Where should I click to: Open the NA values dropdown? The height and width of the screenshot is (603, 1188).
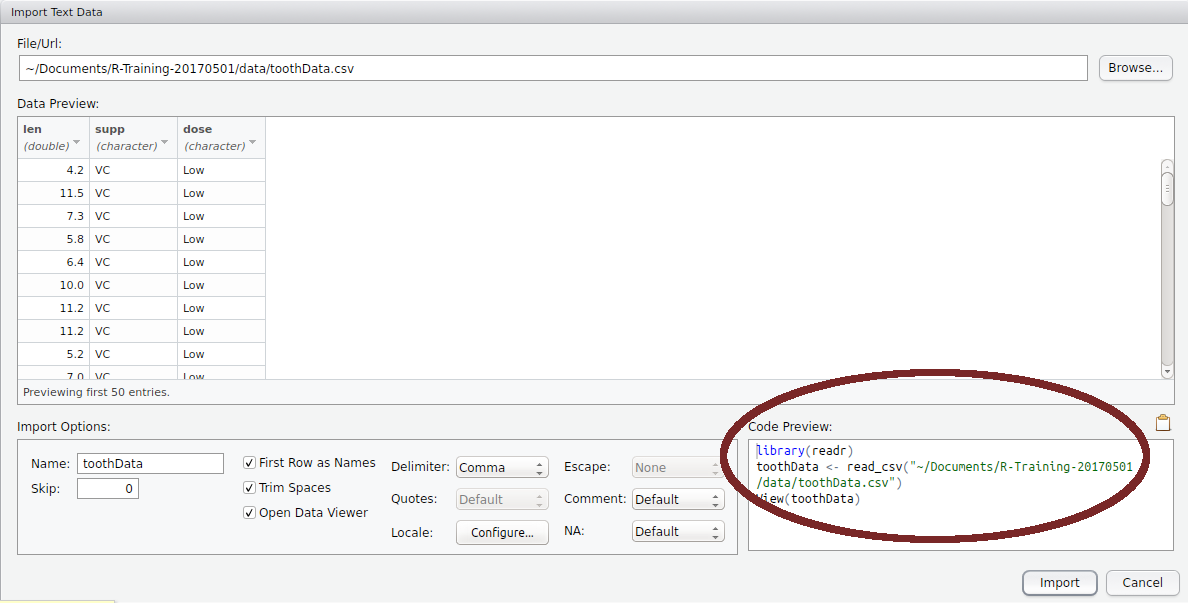(x=678, y=532)
